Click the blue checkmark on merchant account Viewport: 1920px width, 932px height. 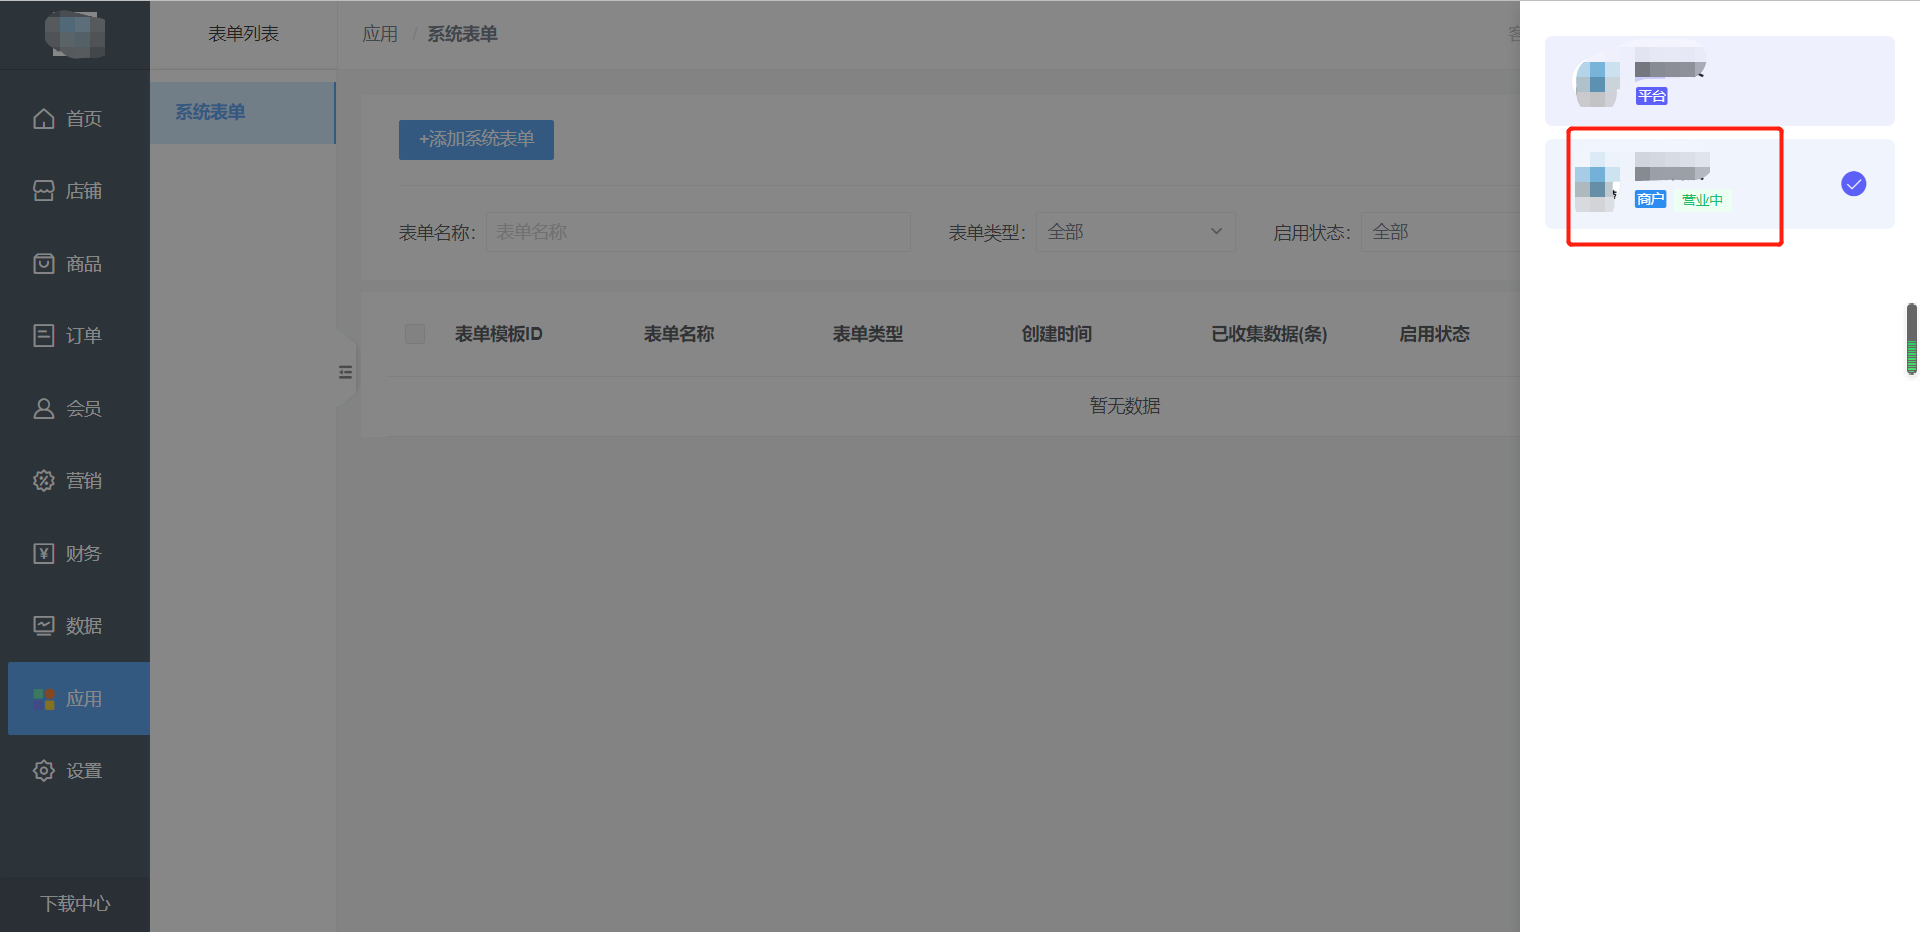click(x=1853, y=184)
